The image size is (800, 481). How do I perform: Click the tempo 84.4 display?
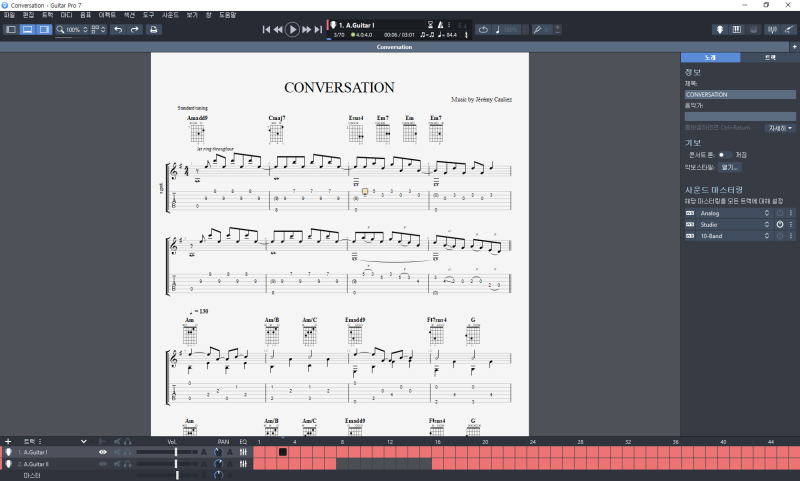tap(447, 35)
